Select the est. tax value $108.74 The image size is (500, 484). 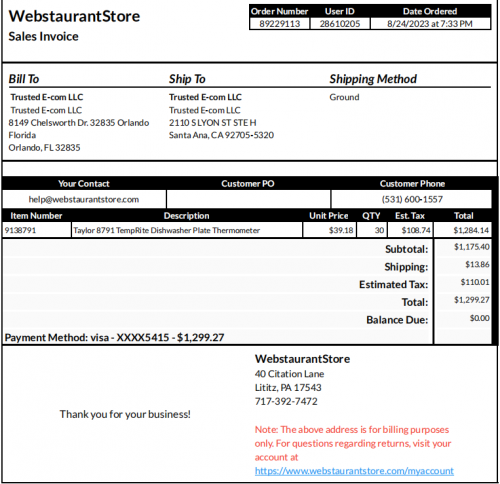click(x=416, y=230)
